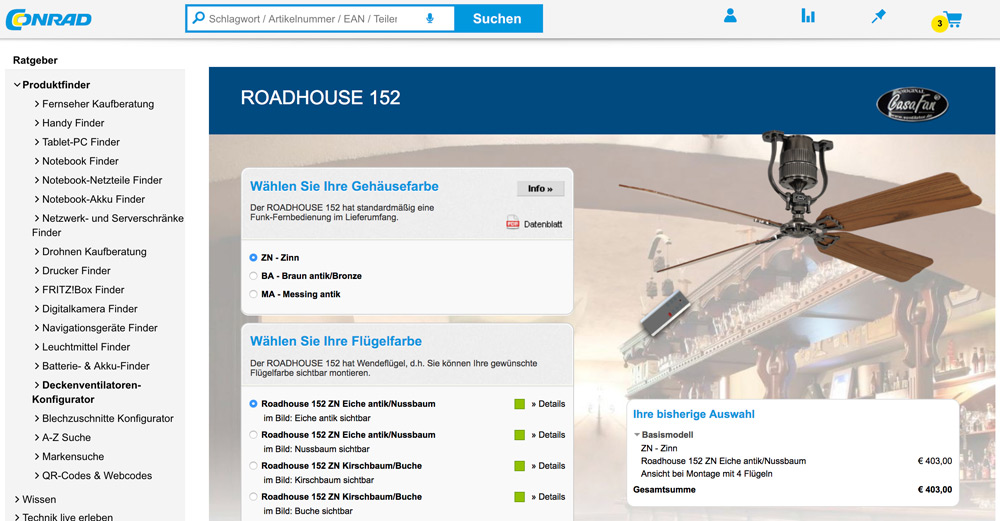Open the Conrad logo homepage
1000x521 pixels.
(x=48, y=19)
